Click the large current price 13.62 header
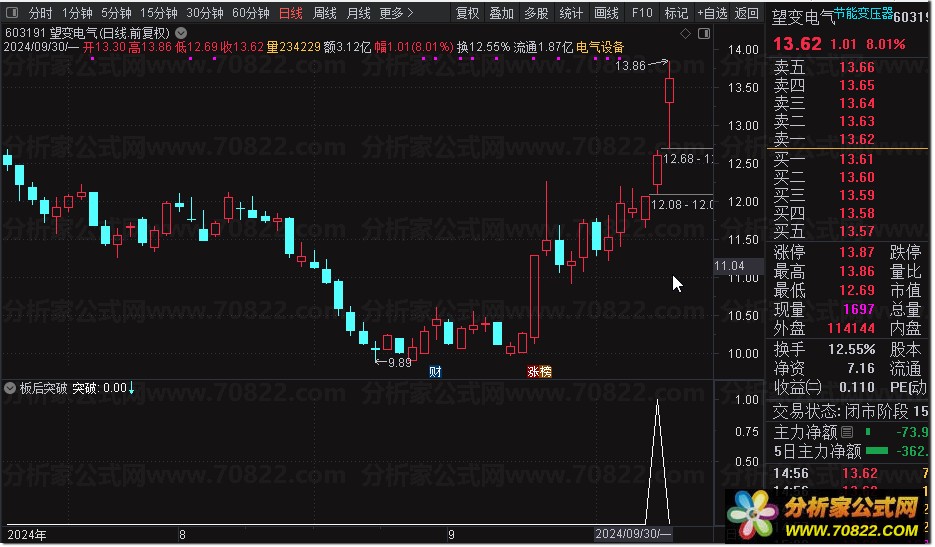Screen dimensions: 935x547 pos(797,44)
